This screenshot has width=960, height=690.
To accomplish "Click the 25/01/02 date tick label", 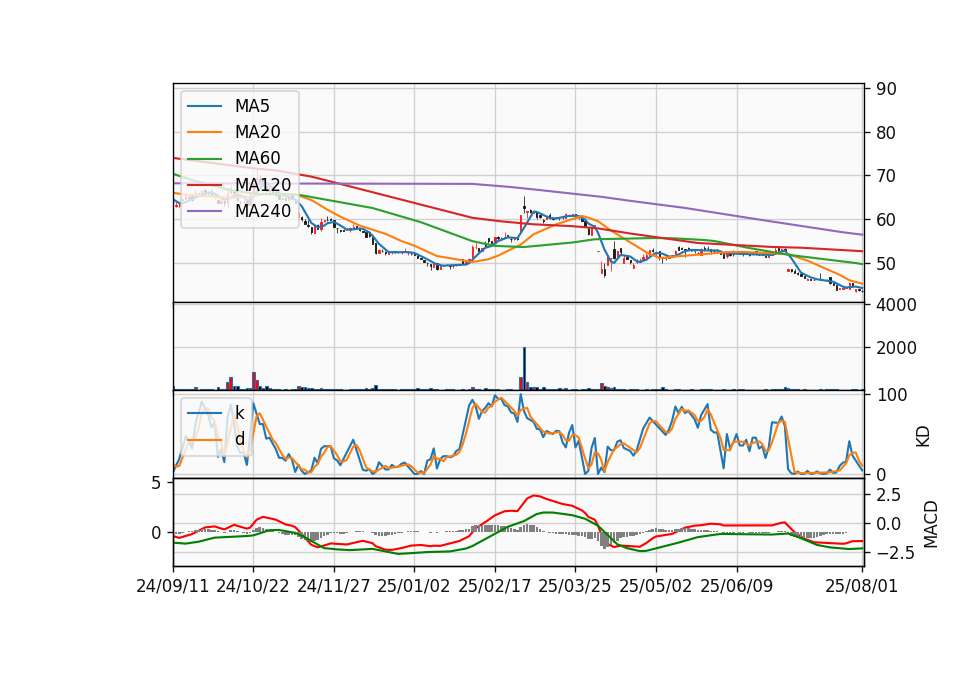I will click(414, 586).
